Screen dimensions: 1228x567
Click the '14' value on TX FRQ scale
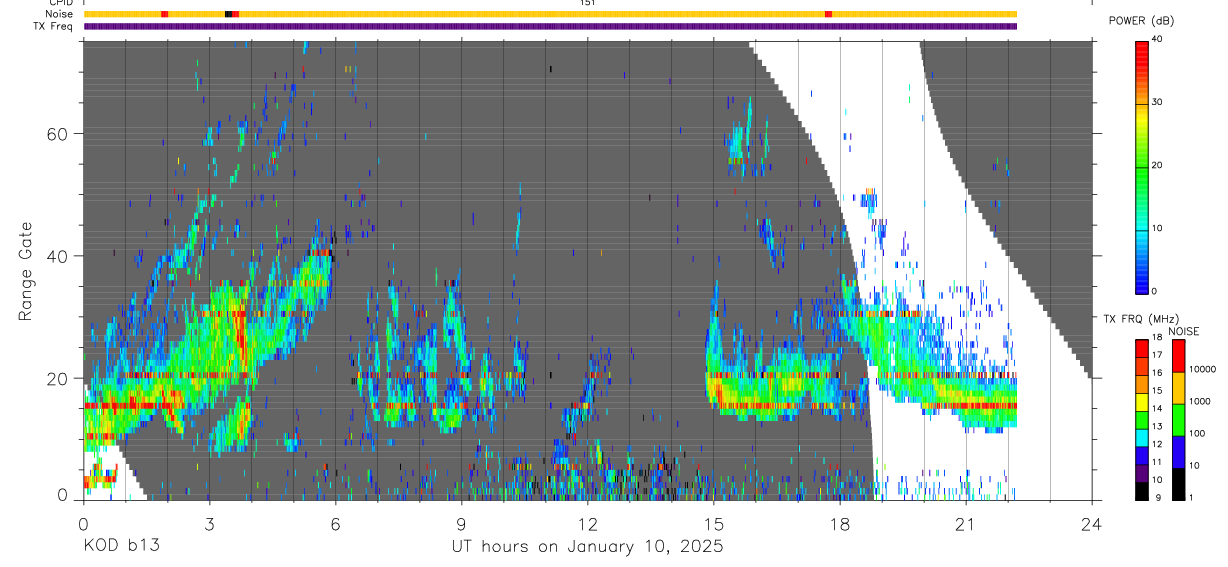coord(1157,409)
